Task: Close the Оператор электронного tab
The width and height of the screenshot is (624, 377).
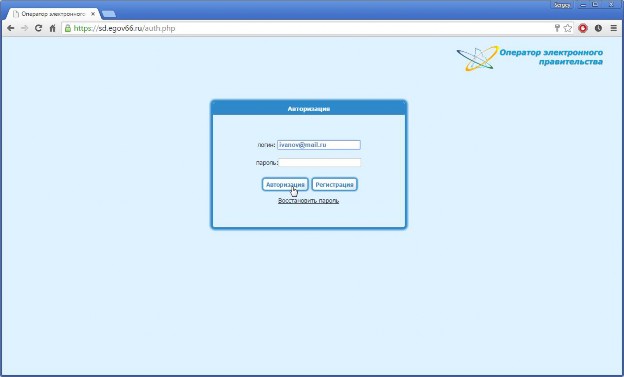Action: pos(93,14)
